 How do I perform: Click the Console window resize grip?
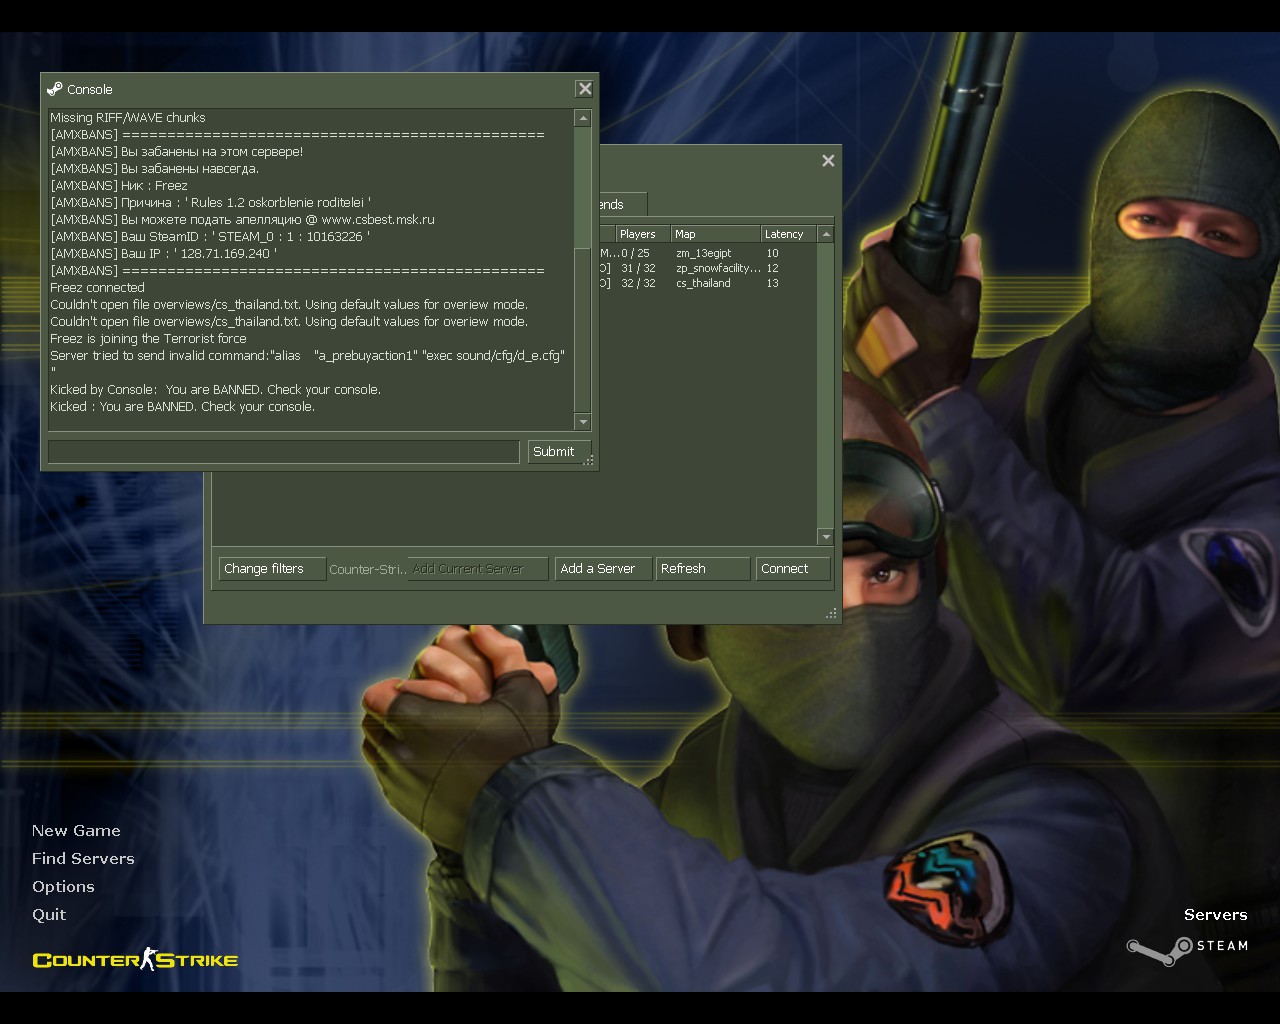point(589,461)
